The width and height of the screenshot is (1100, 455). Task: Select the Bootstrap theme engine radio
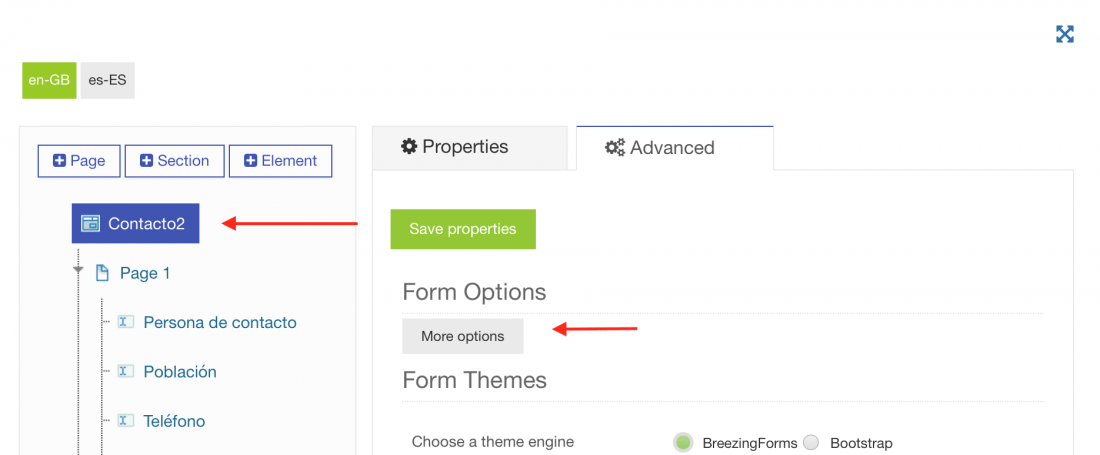[x=811, y=442]
